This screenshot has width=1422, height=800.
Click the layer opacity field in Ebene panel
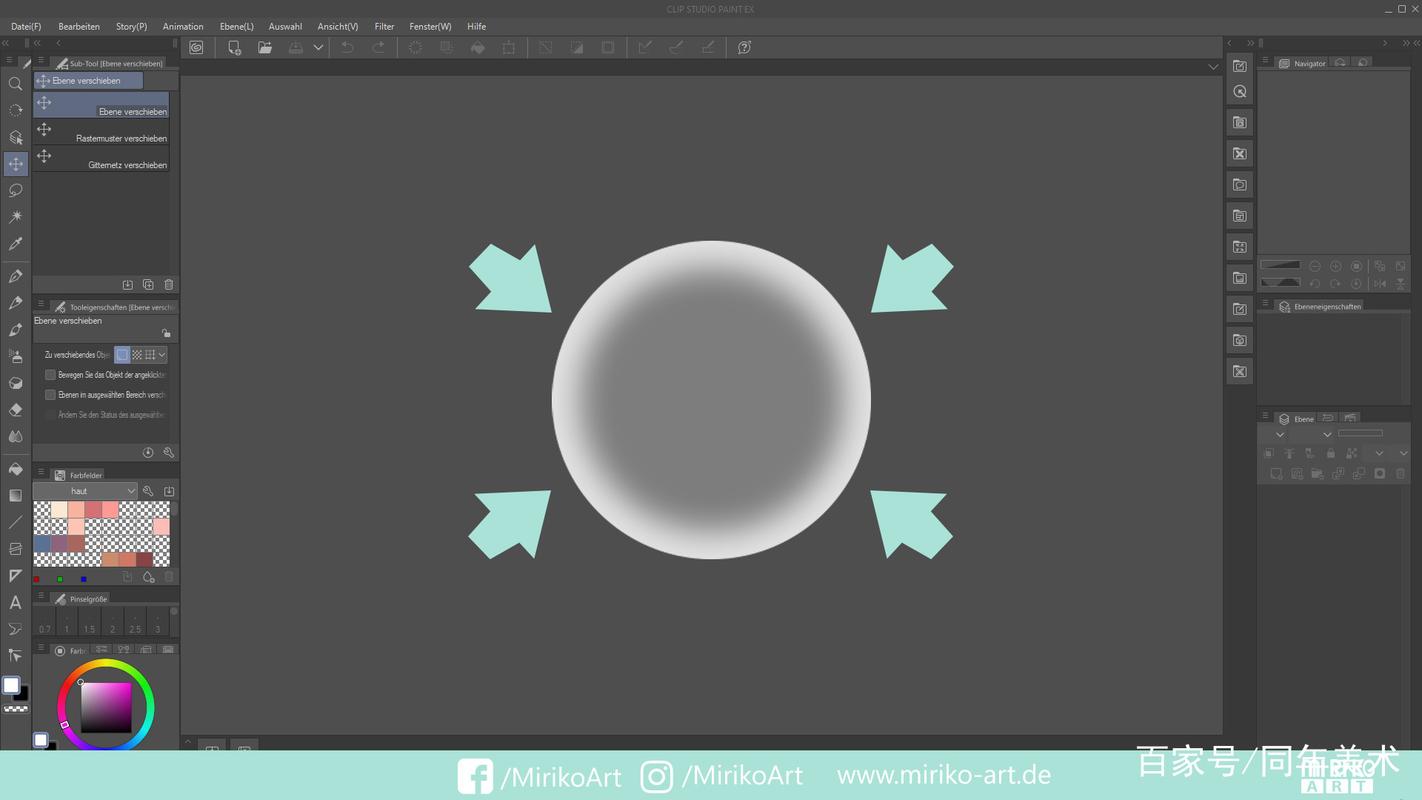(x=1360, y=434)
